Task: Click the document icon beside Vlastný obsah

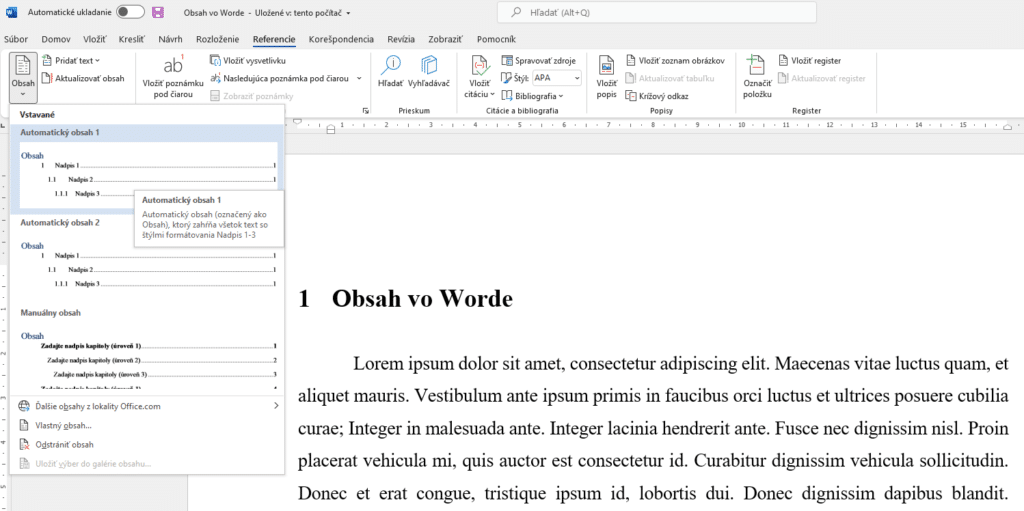Action: (x=24, y=425)
